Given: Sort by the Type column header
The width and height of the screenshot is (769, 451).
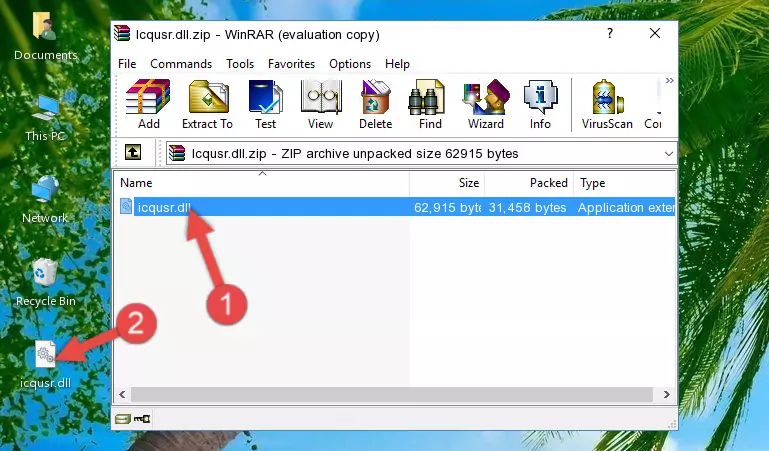Looking at the screenshot, I should pos(625,183).
